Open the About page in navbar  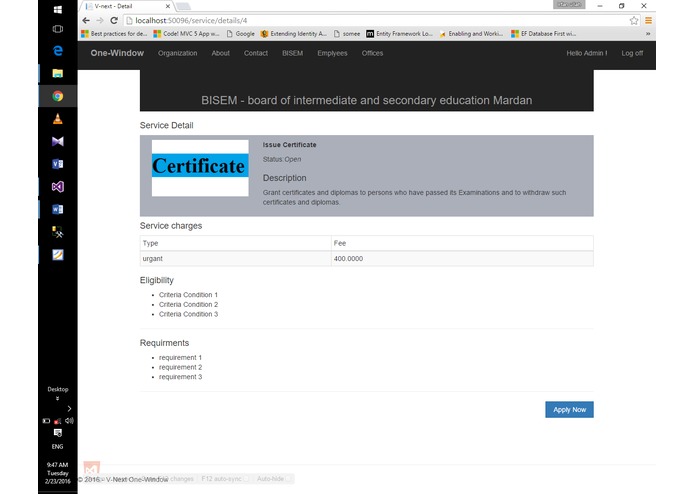pyautogui.click(x=221, y=53)
